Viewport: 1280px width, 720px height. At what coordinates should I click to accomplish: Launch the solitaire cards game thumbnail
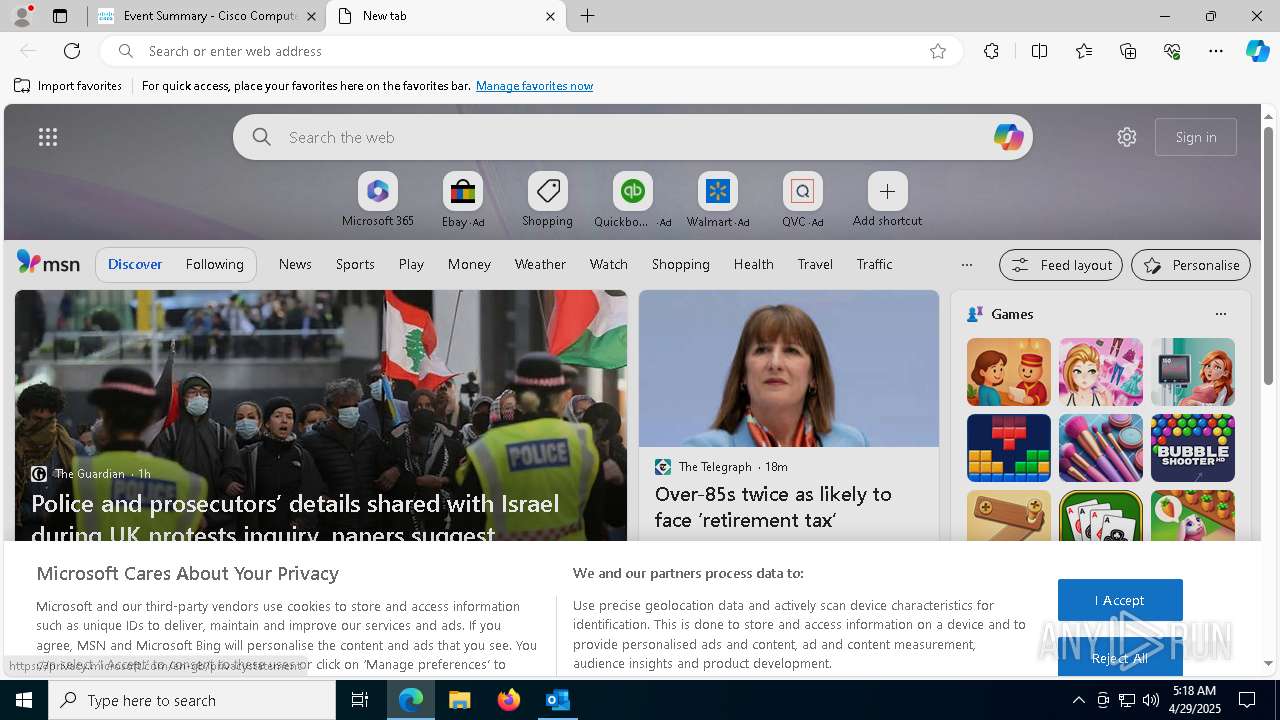(x=1100, y=516)
